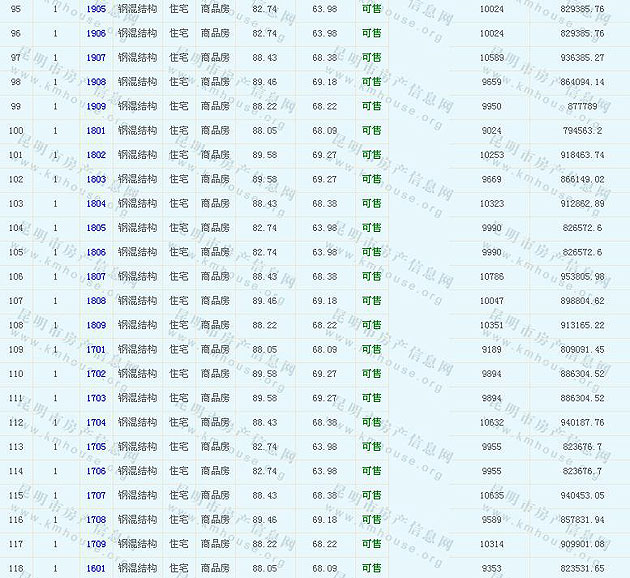
Task: Open unit 1807 link
Action: click(x=96, y=277)
